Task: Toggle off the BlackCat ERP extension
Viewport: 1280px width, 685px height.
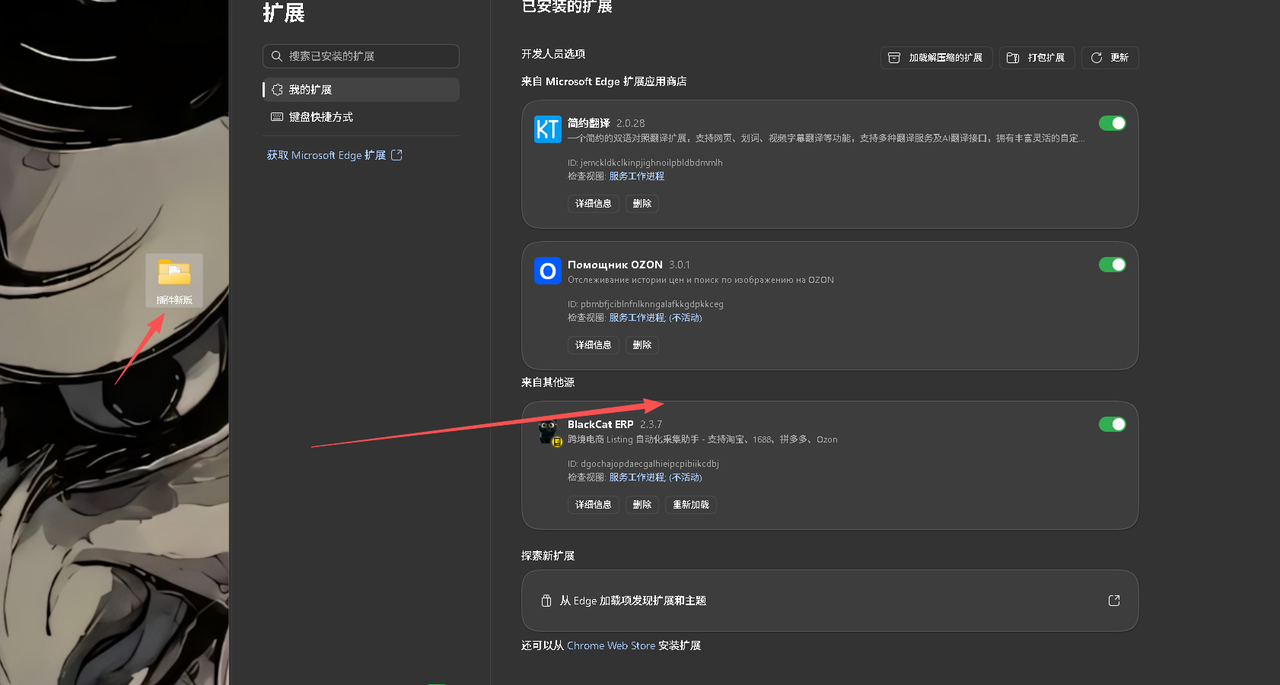Action: (x=1112, y=424)
